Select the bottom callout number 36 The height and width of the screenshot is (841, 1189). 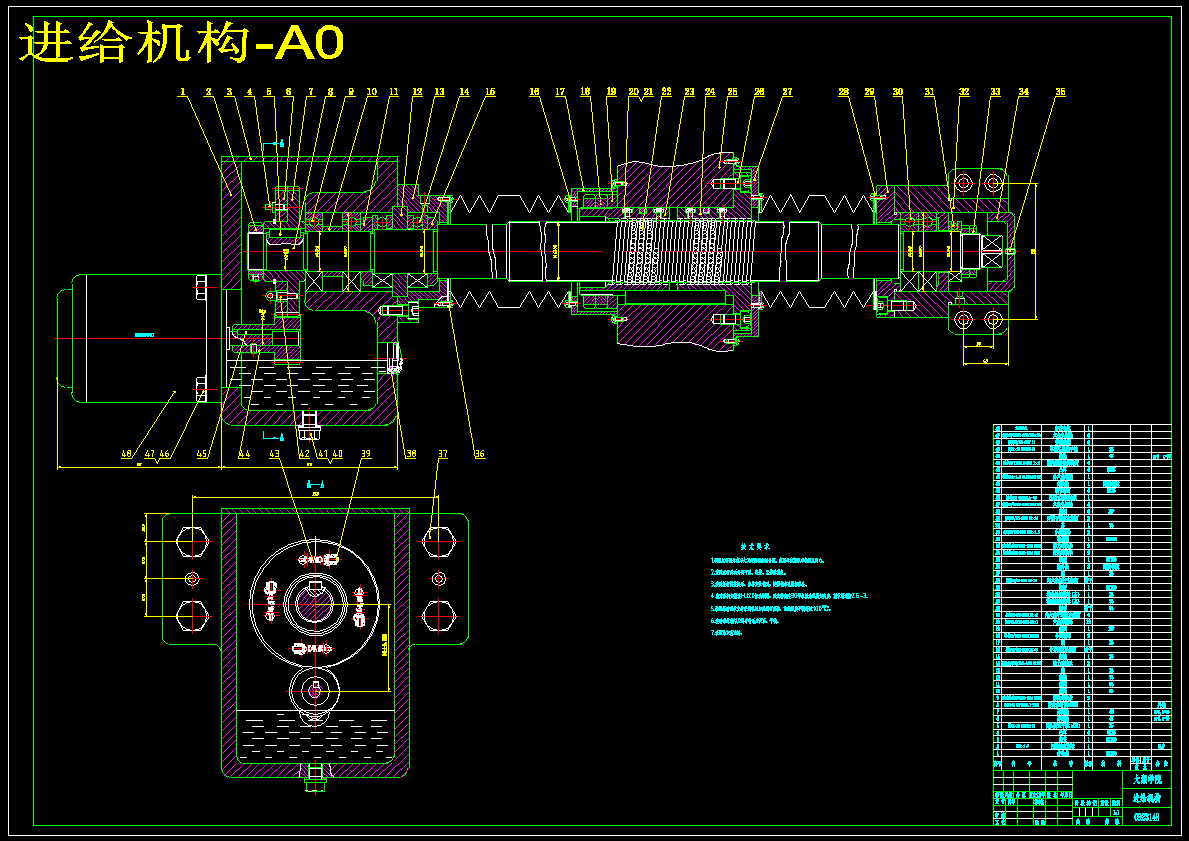point(479,455)
